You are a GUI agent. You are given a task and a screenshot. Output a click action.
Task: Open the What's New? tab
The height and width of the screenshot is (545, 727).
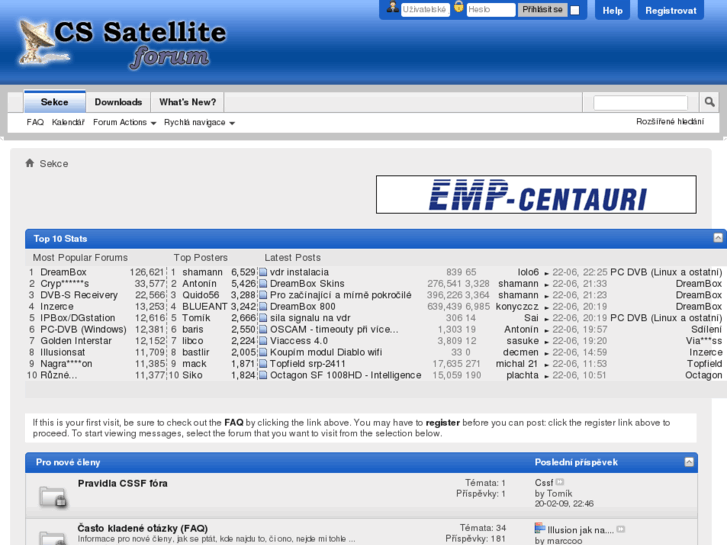187,102
